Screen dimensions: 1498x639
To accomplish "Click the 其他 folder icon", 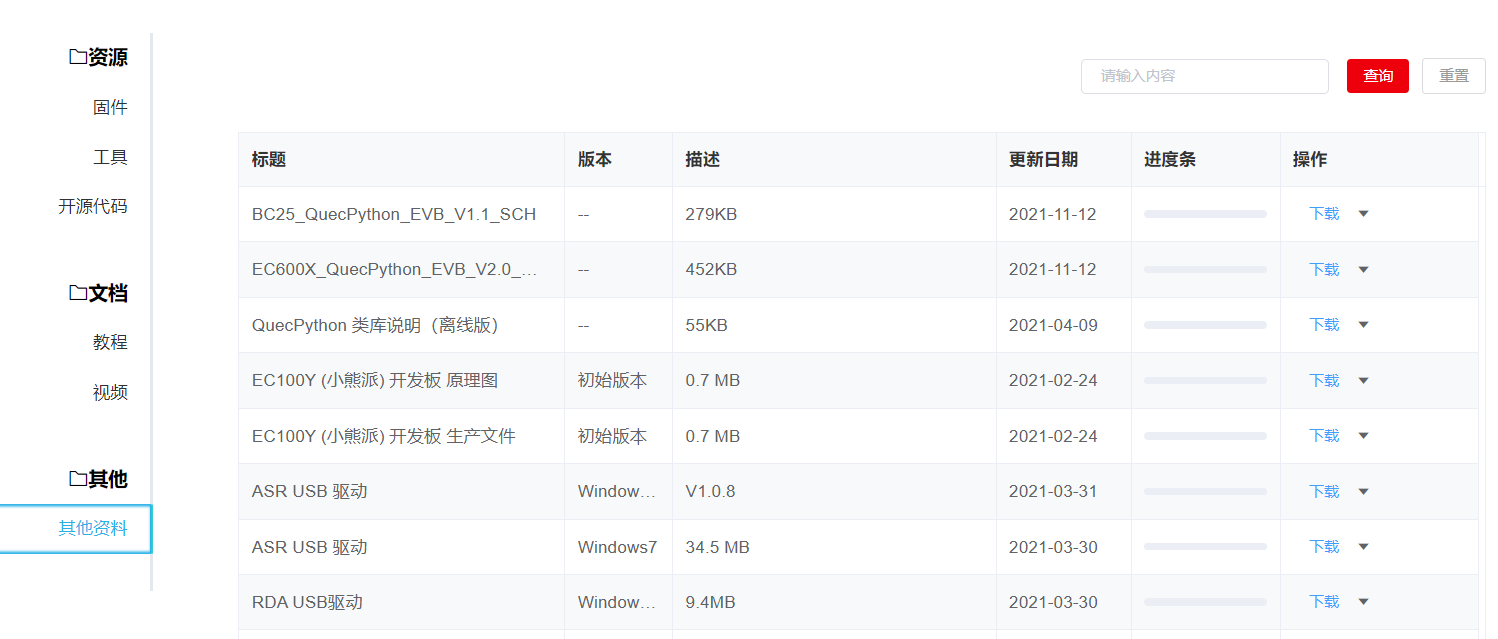I will point(78,479).
